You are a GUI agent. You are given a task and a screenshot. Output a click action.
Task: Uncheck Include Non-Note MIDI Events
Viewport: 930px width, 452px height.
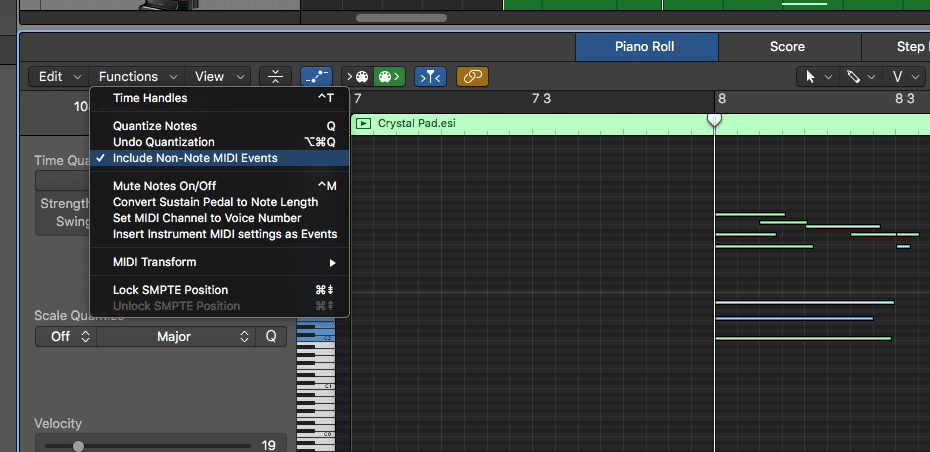click(x=195, y=158)
